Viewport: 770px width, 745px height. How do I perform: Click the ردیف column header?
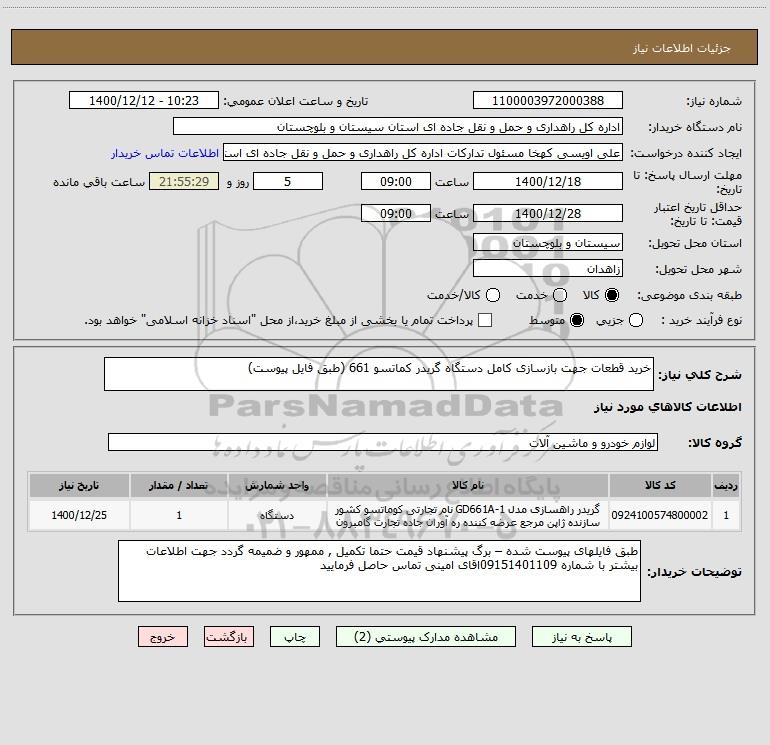[726, 485]
